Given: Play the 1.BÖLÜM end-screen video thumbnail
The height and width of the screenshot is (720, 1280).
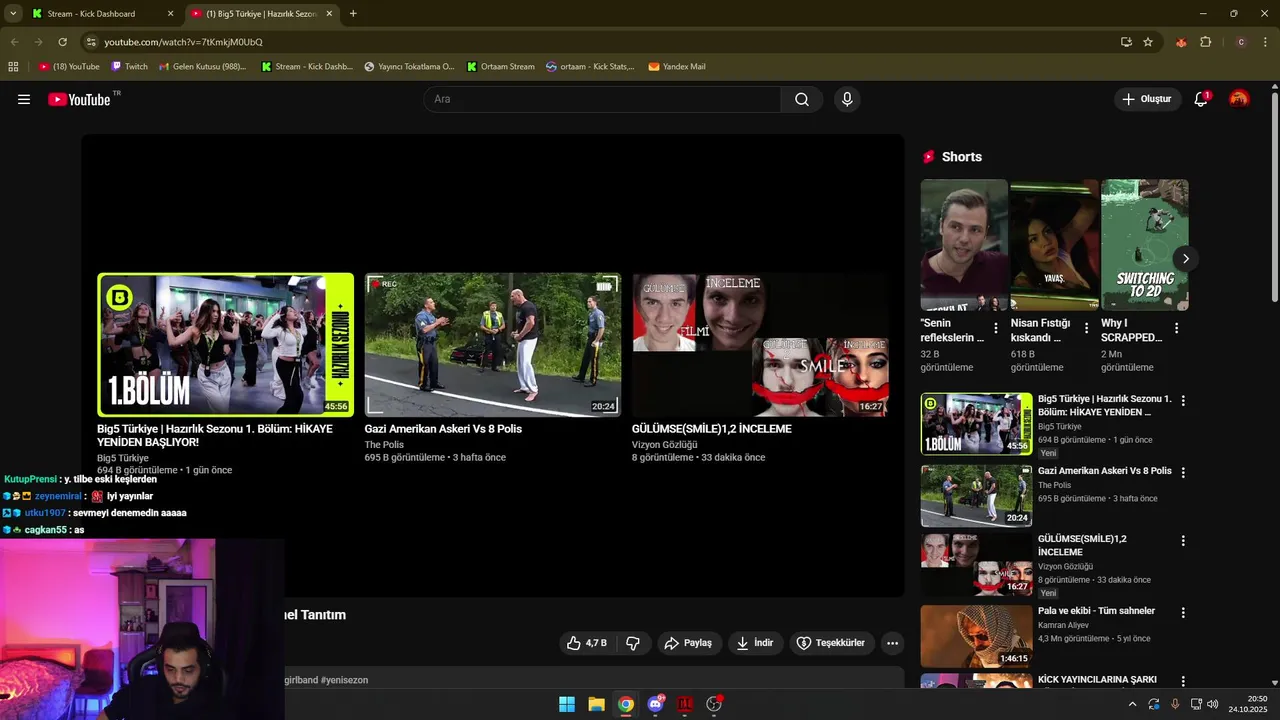Looking at the screenshot, I should [225, 344].
